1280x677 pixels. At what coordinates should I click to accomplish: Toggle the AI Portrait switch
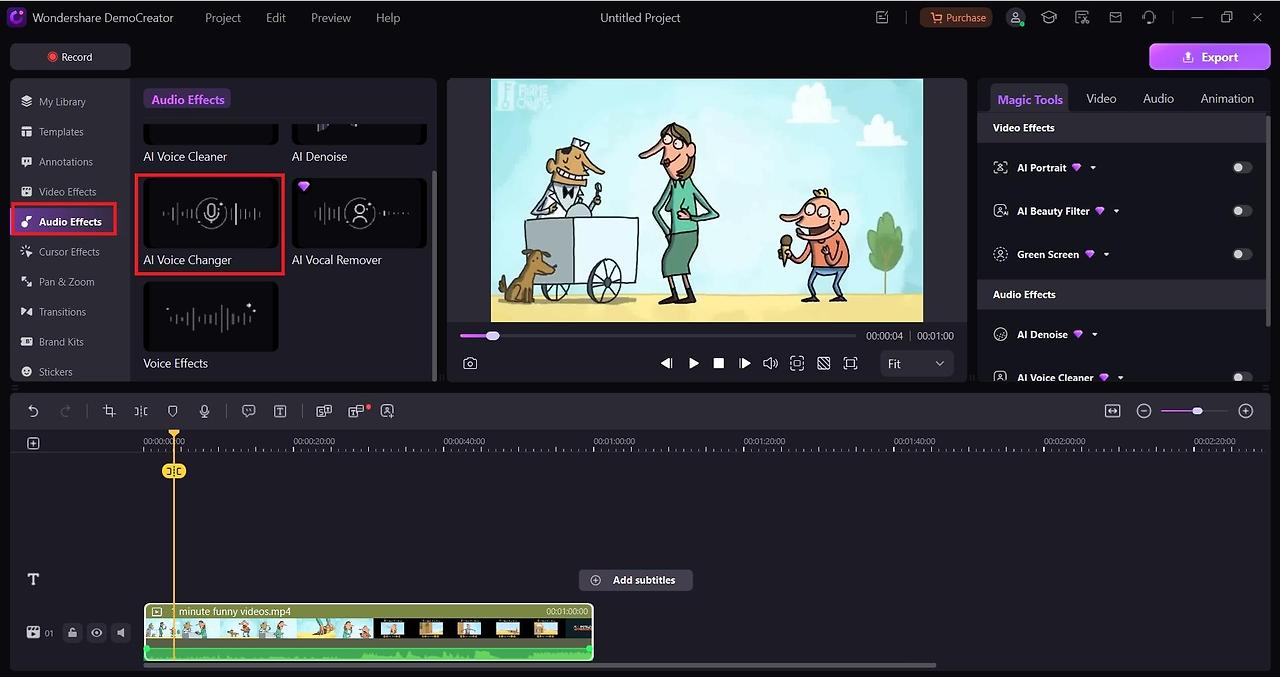(1241, 168)
